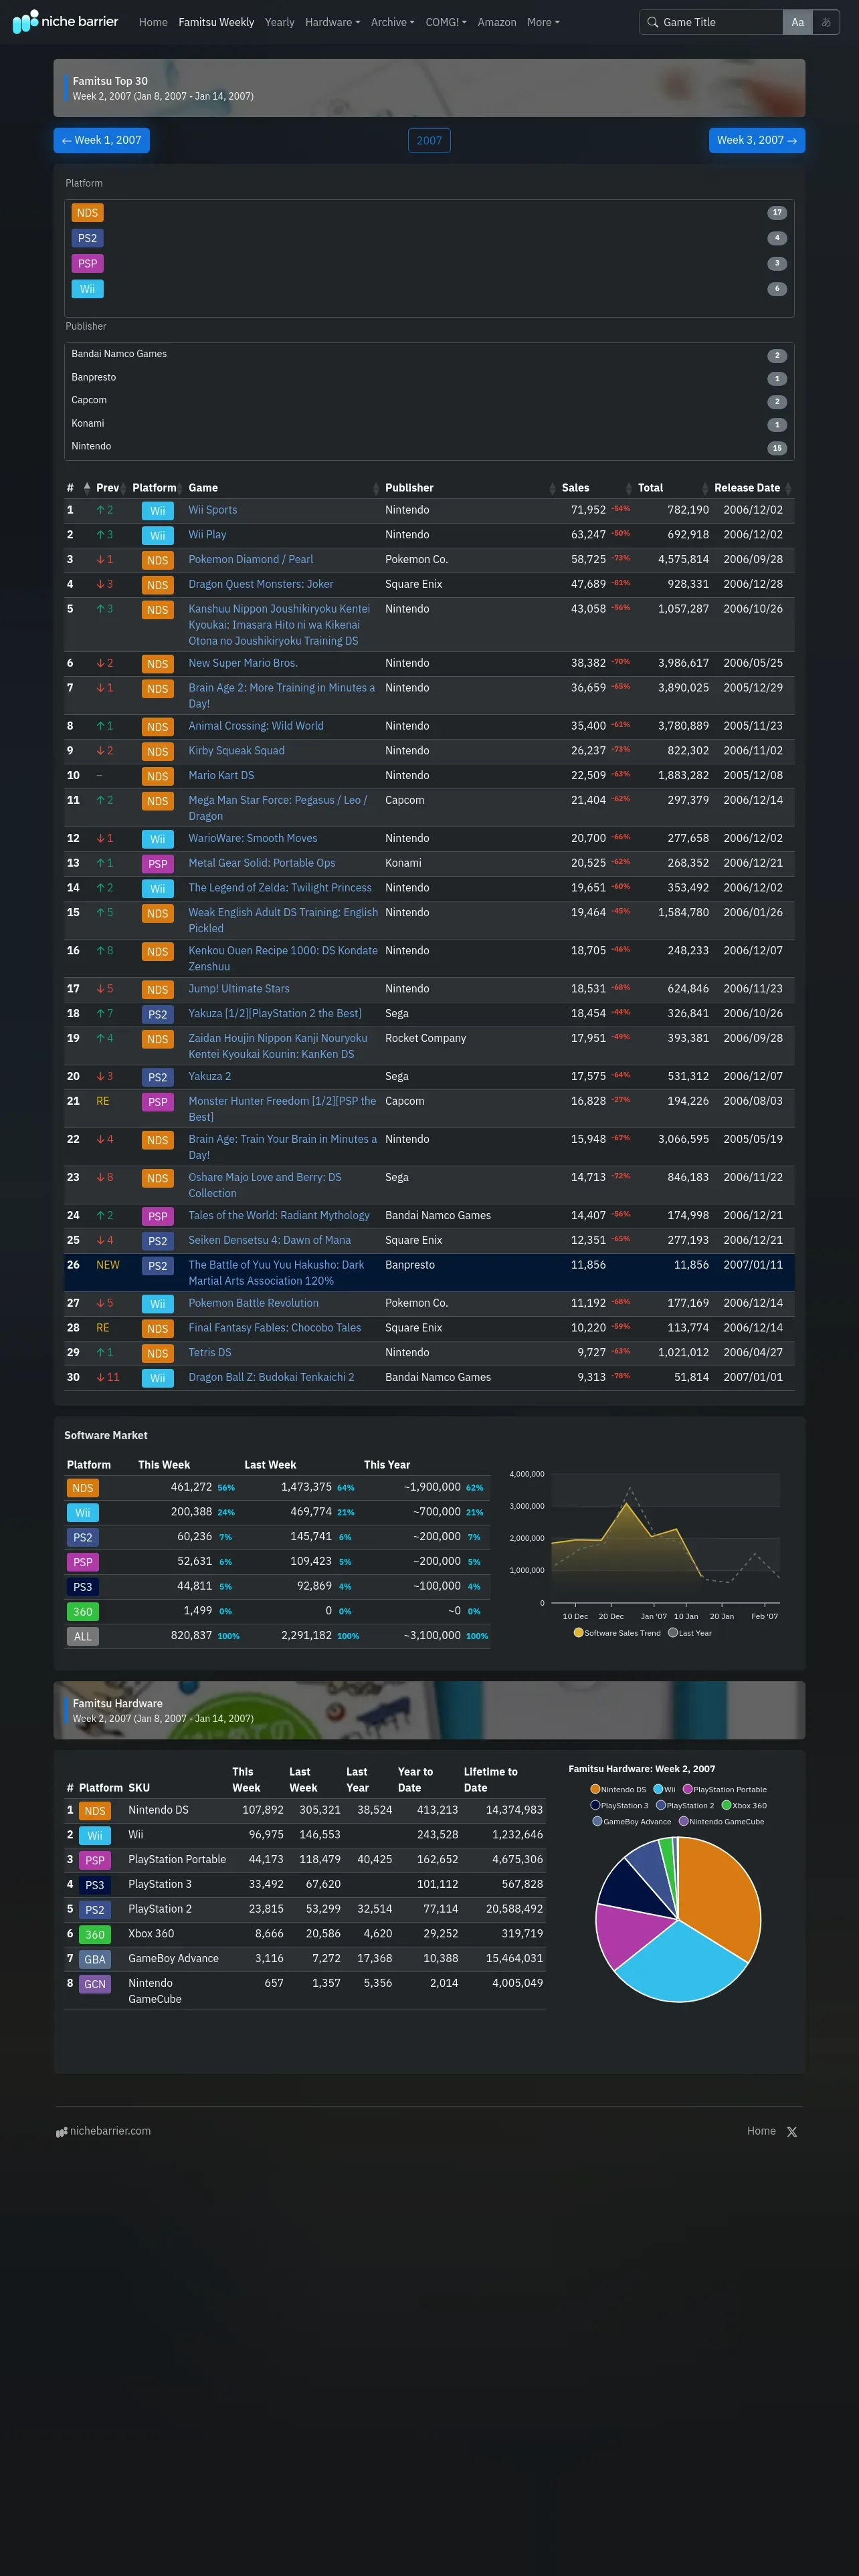Open the More dropdown menu
The image size is (859, 2576).
coord(543,22)
